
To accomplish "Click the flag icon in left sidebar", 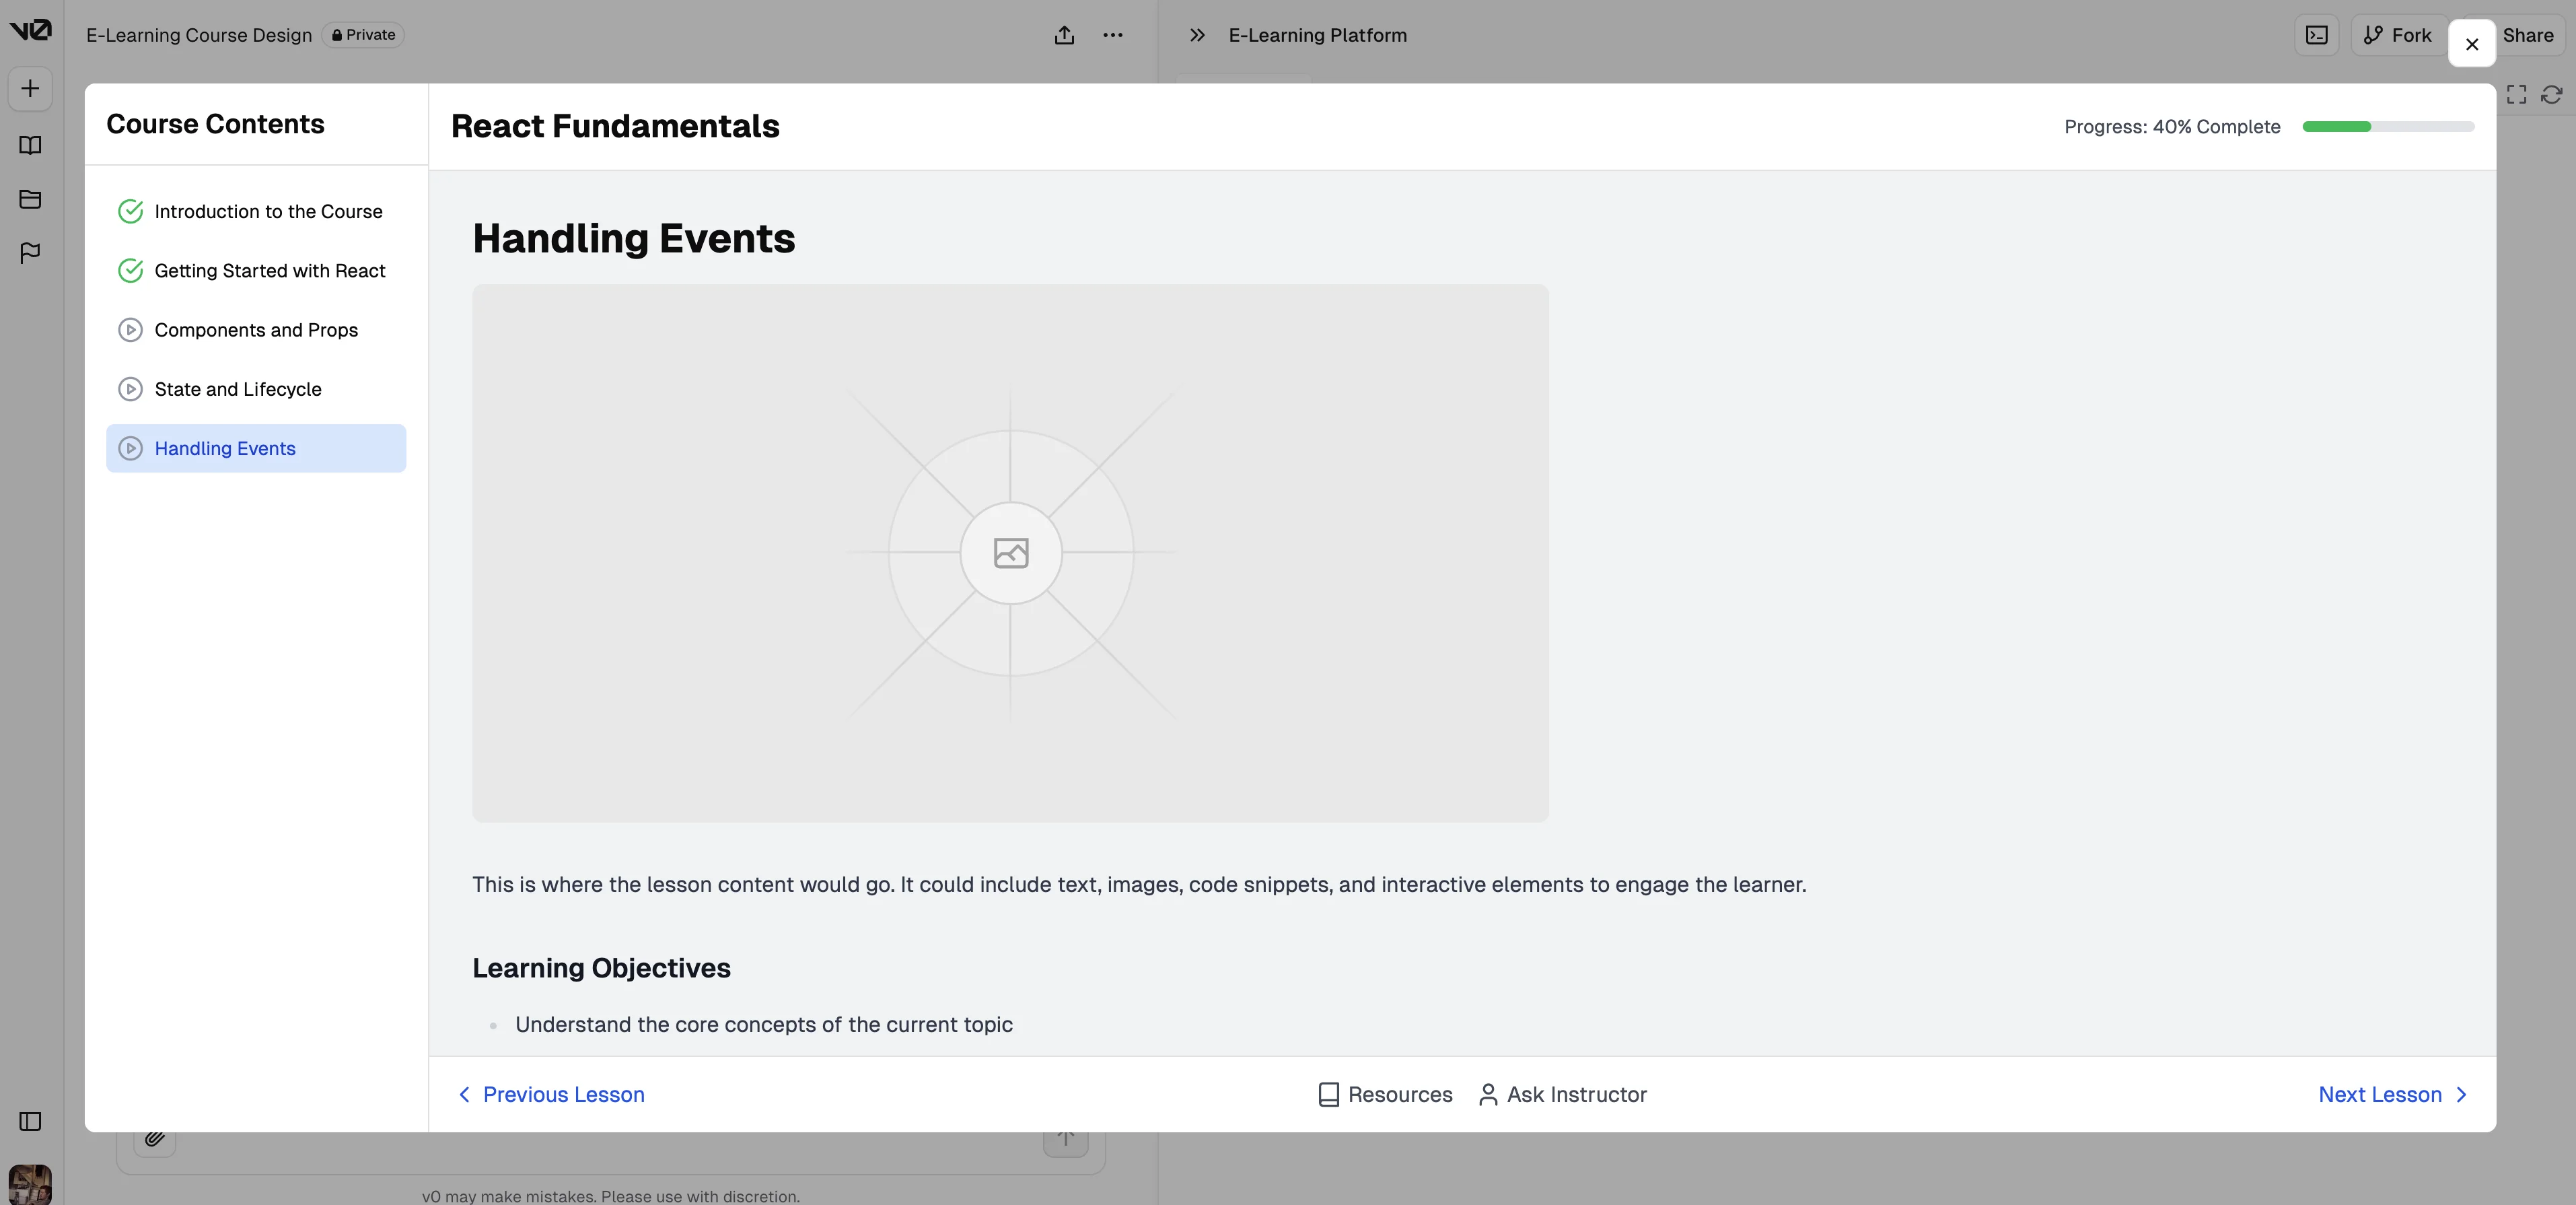I will coord(30,253).
